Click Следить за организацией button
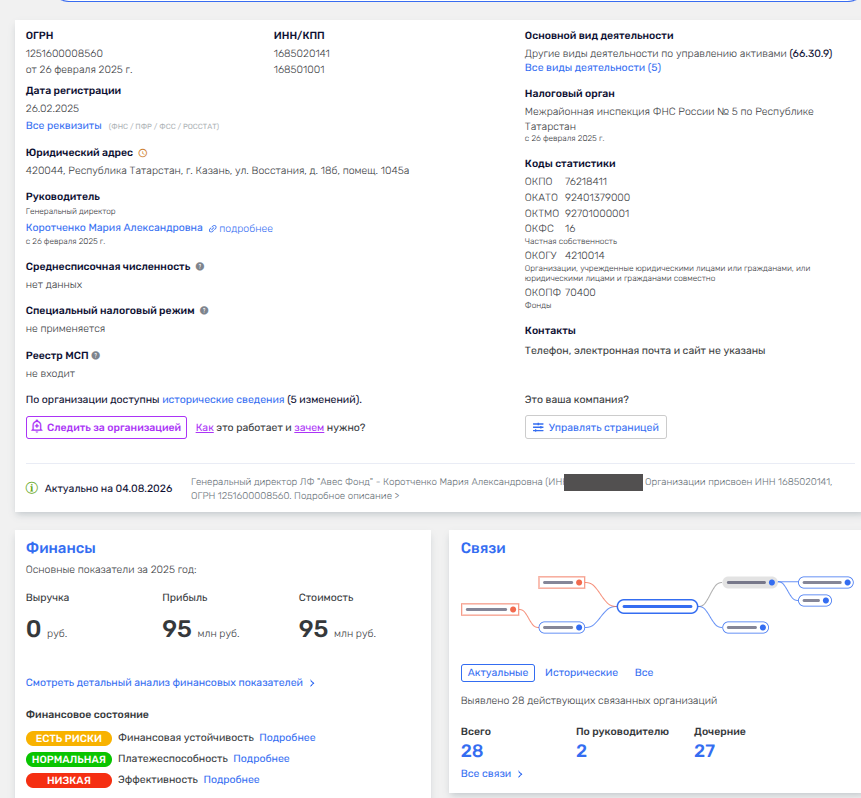The width and height of the screenshot is (861, 798). pyautogui.click(x=107, y=427)
